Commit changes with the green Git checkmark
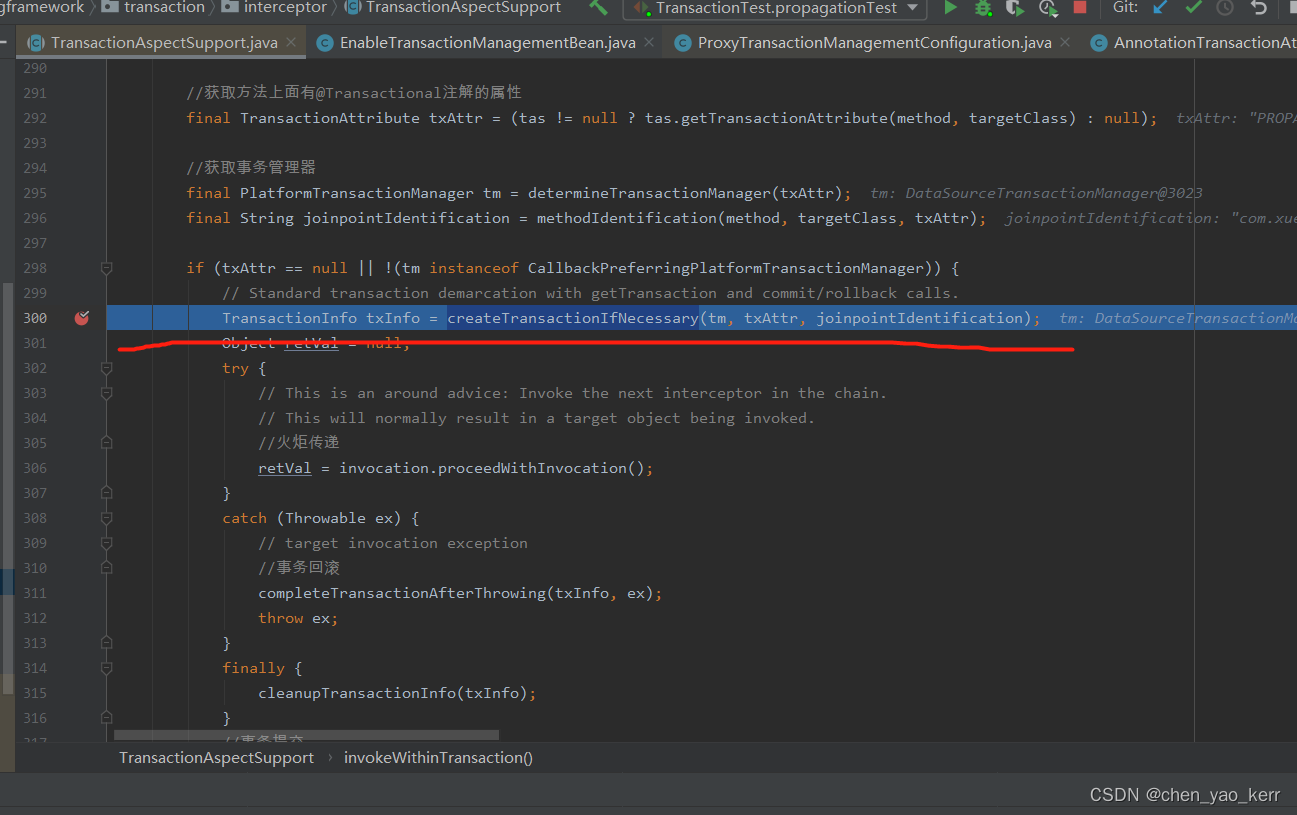Viewport: 1297px width, 815px height. [1193, 7]
